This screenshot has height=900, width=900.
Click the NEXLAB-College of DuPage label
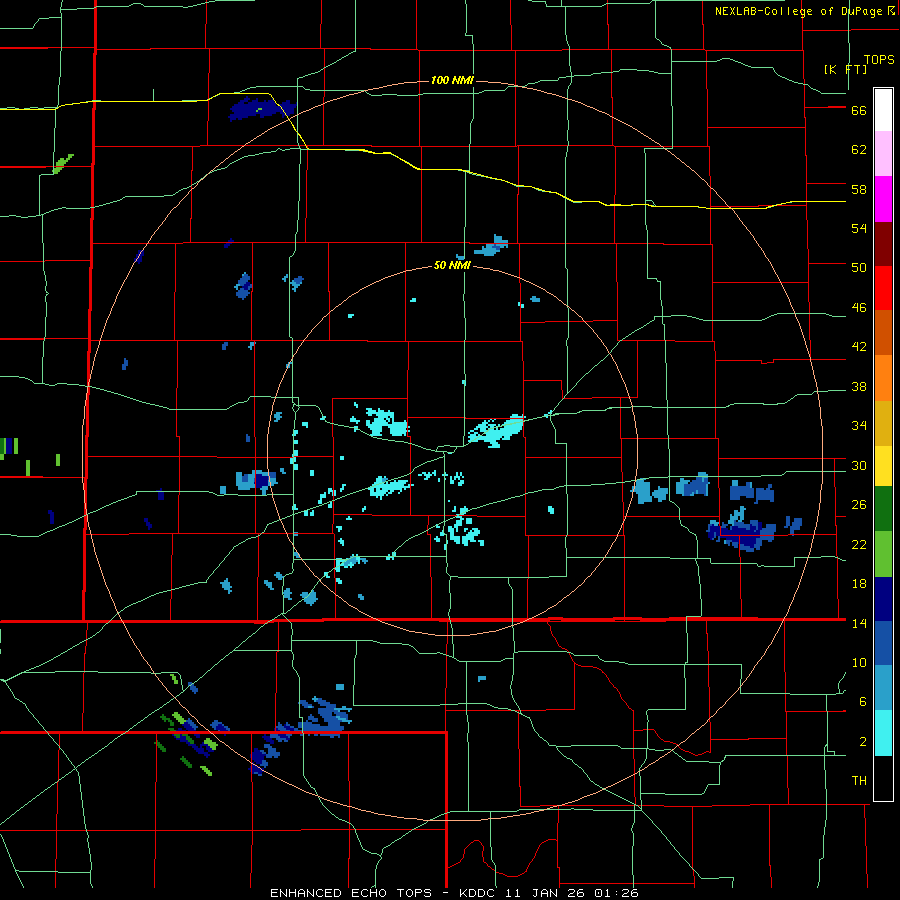(x=798, y=11)
